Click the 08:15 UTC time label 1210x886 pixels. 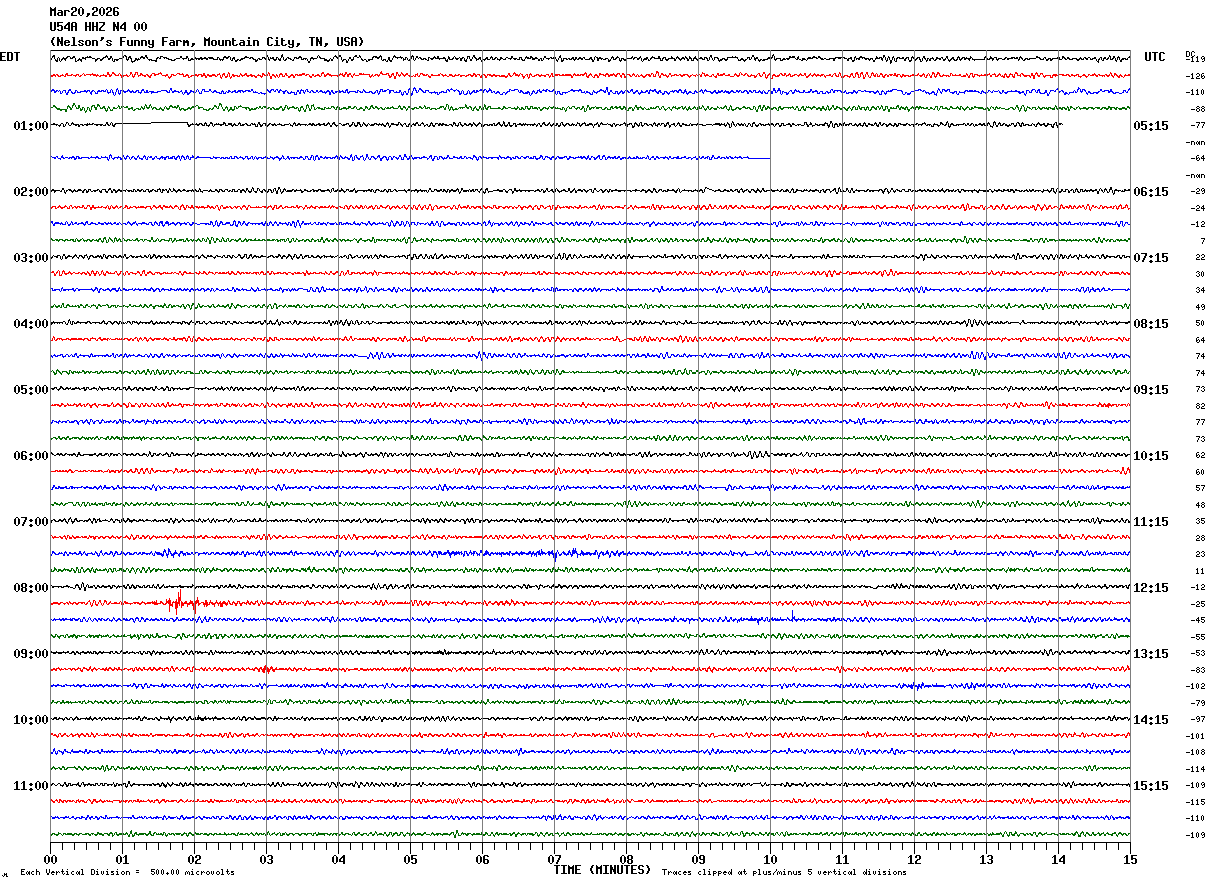click(1151, 324)
